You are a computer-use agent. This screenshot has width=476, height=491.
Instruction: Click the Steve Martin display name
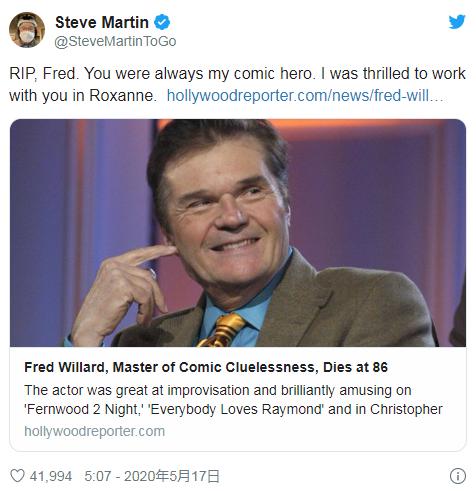click(102, 22)
